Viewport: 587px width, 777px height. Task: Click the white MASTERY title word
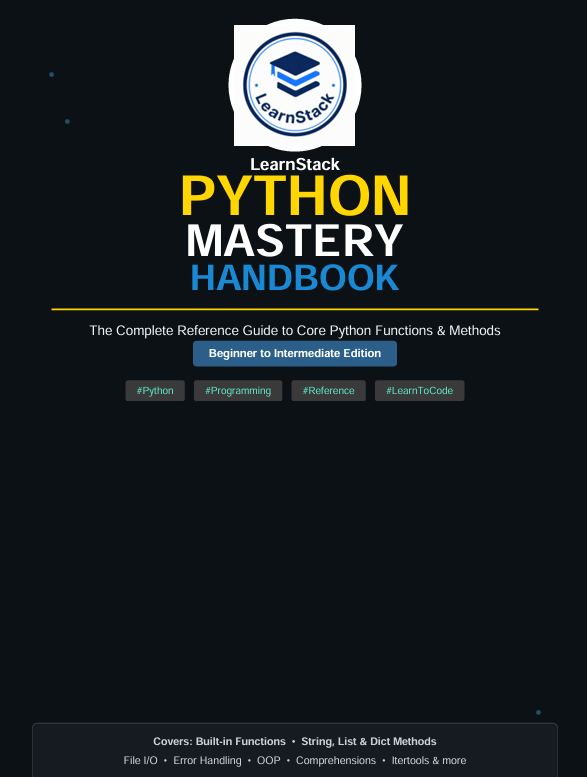[295, 241]
